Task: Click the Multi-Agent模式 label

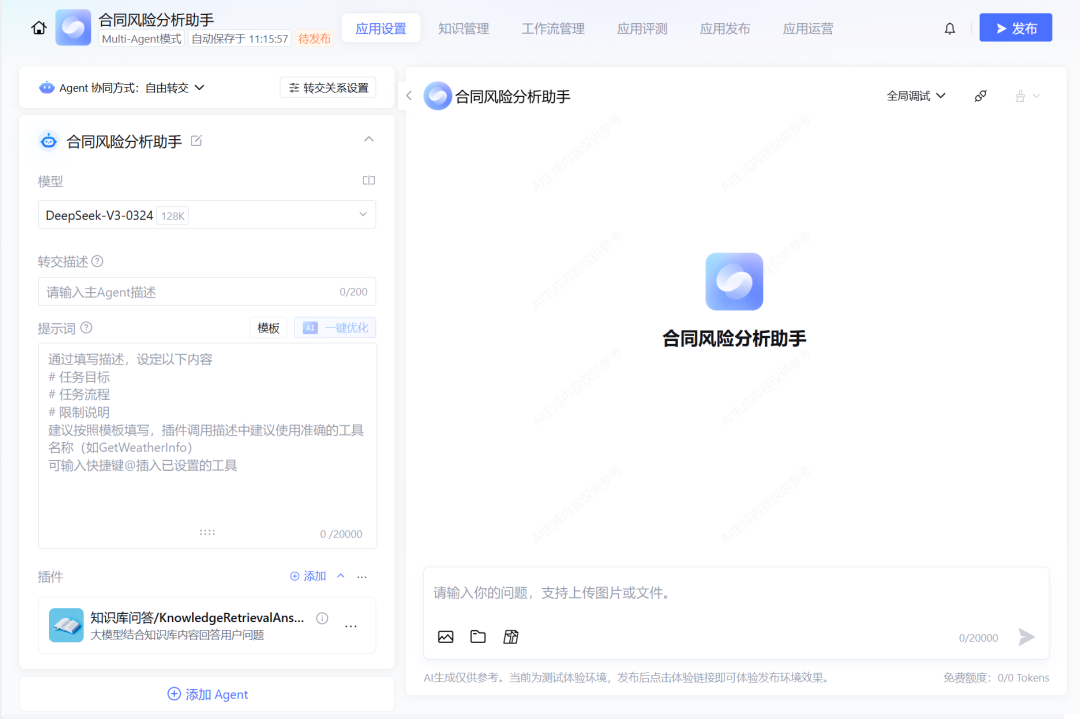Action: (x=141, y=39)
